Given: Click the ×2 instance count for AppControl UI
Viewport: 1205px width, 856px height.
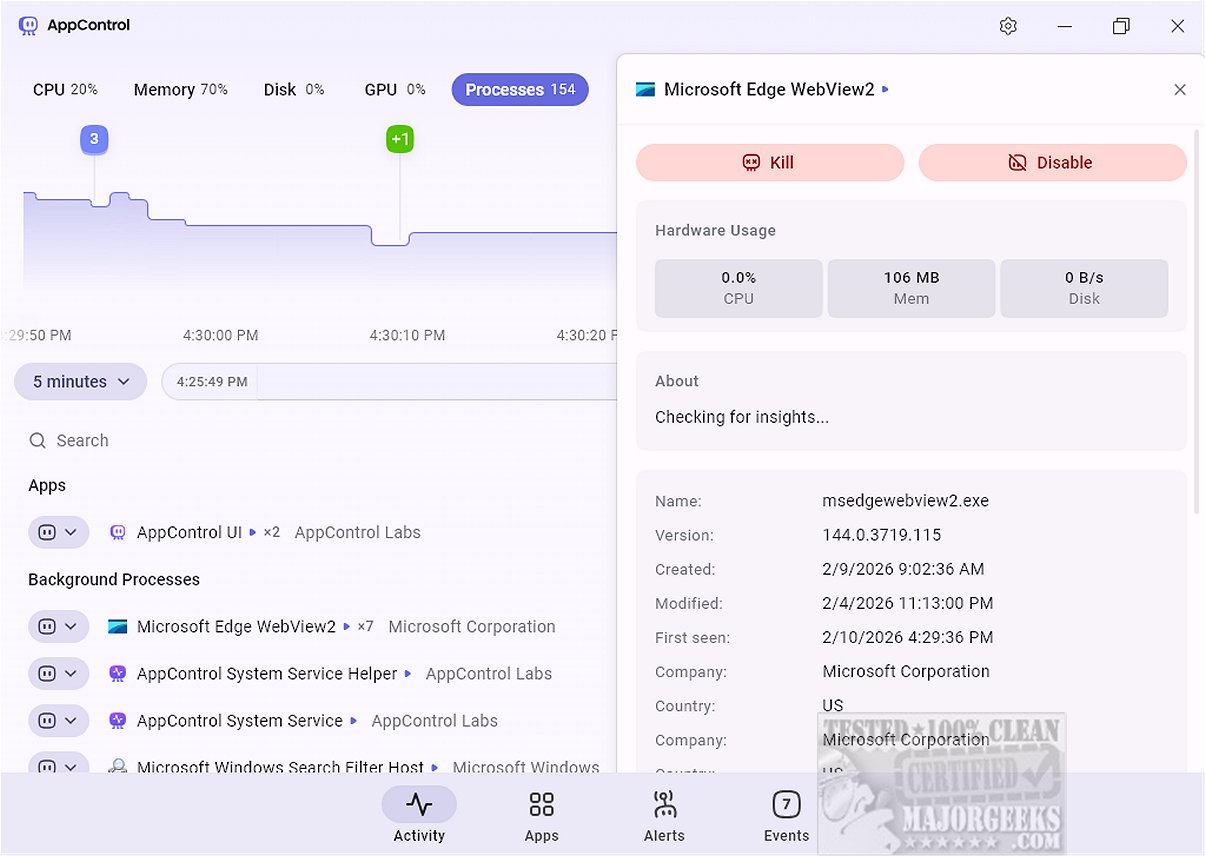Looking at the screenshot, I should (x=271, y=532).
